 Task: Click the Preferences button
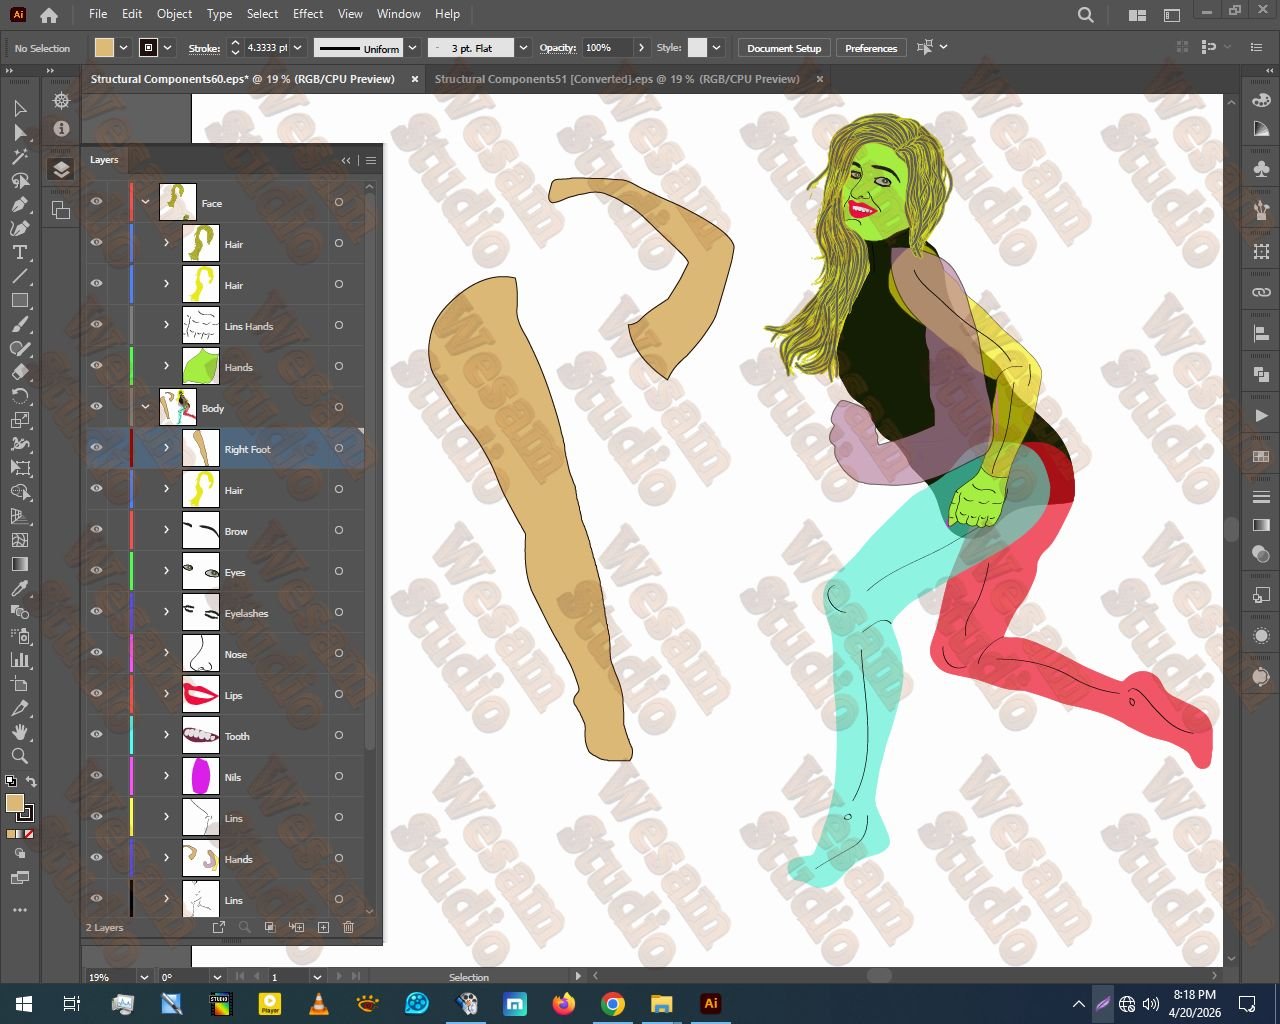[871, 48]
